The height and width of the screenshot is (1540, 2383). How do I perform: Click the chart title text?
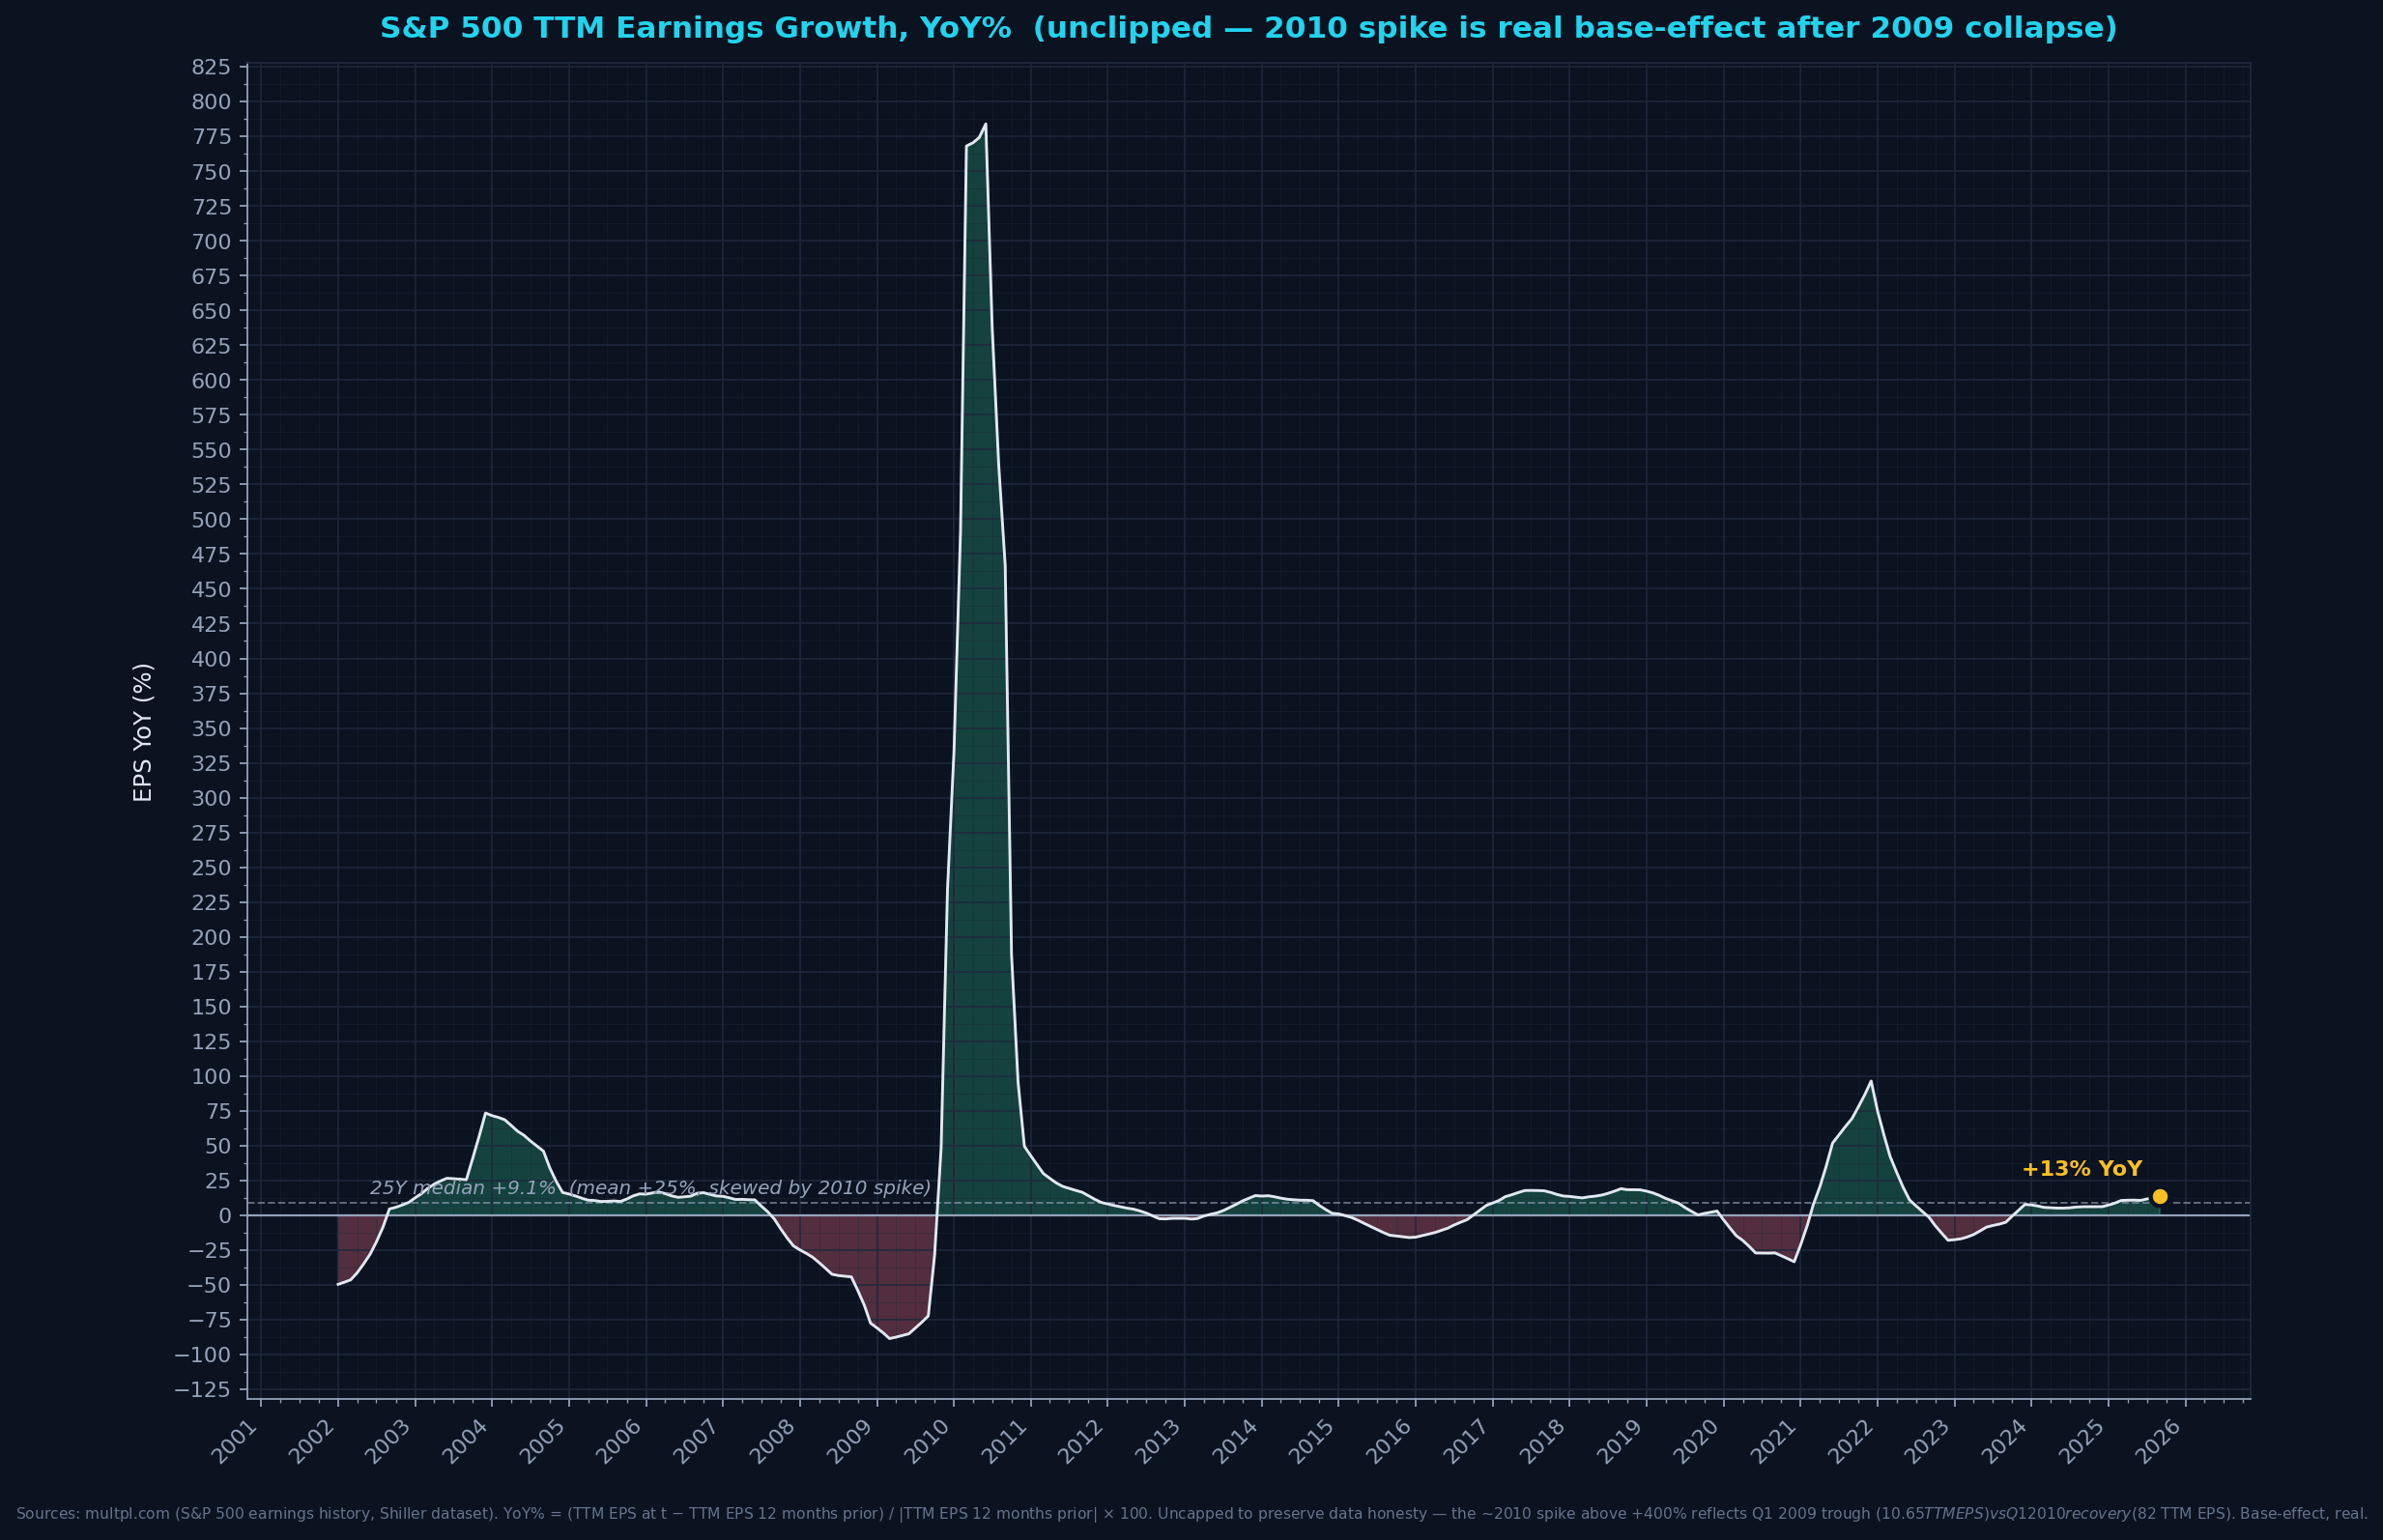click(x=1248, y=28)
